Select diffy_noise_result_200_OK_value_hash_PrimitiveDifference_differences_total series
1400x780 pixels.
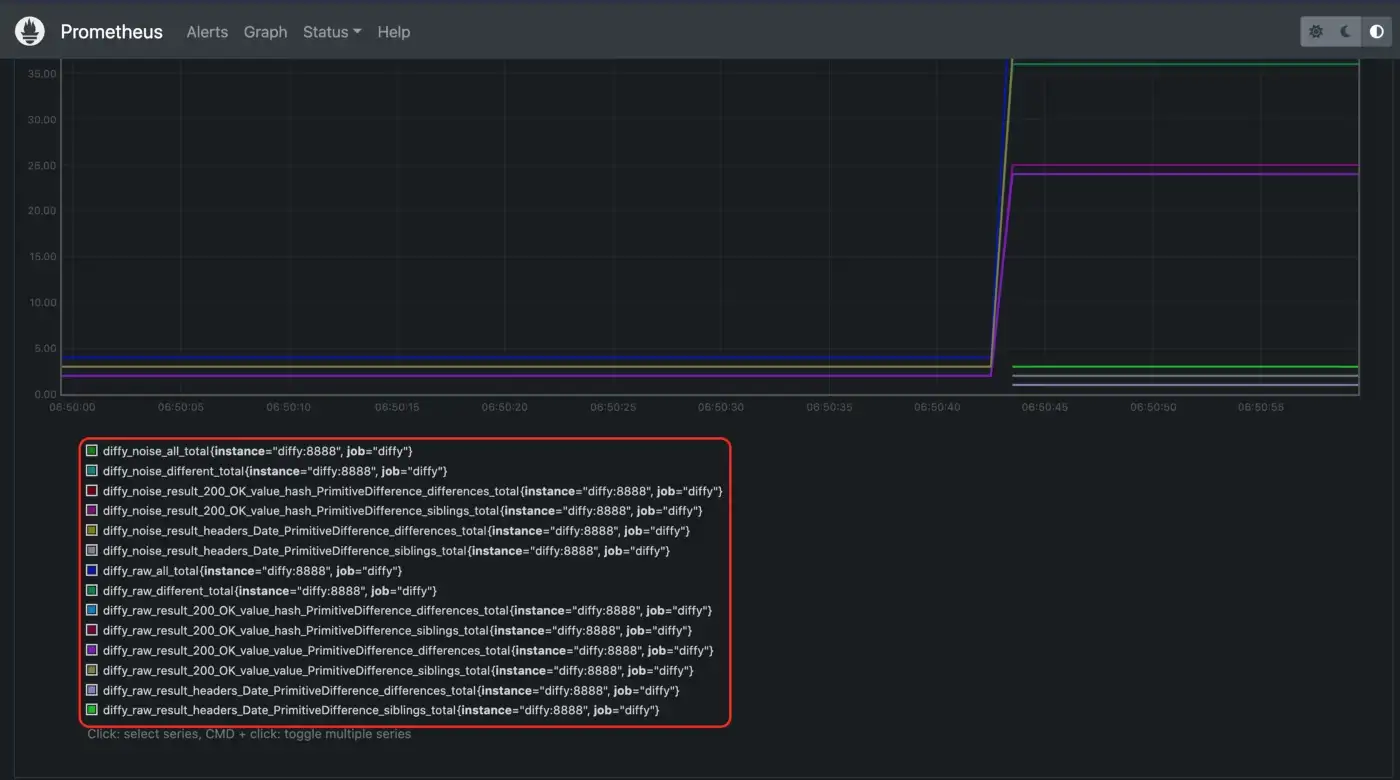point(412,491)
